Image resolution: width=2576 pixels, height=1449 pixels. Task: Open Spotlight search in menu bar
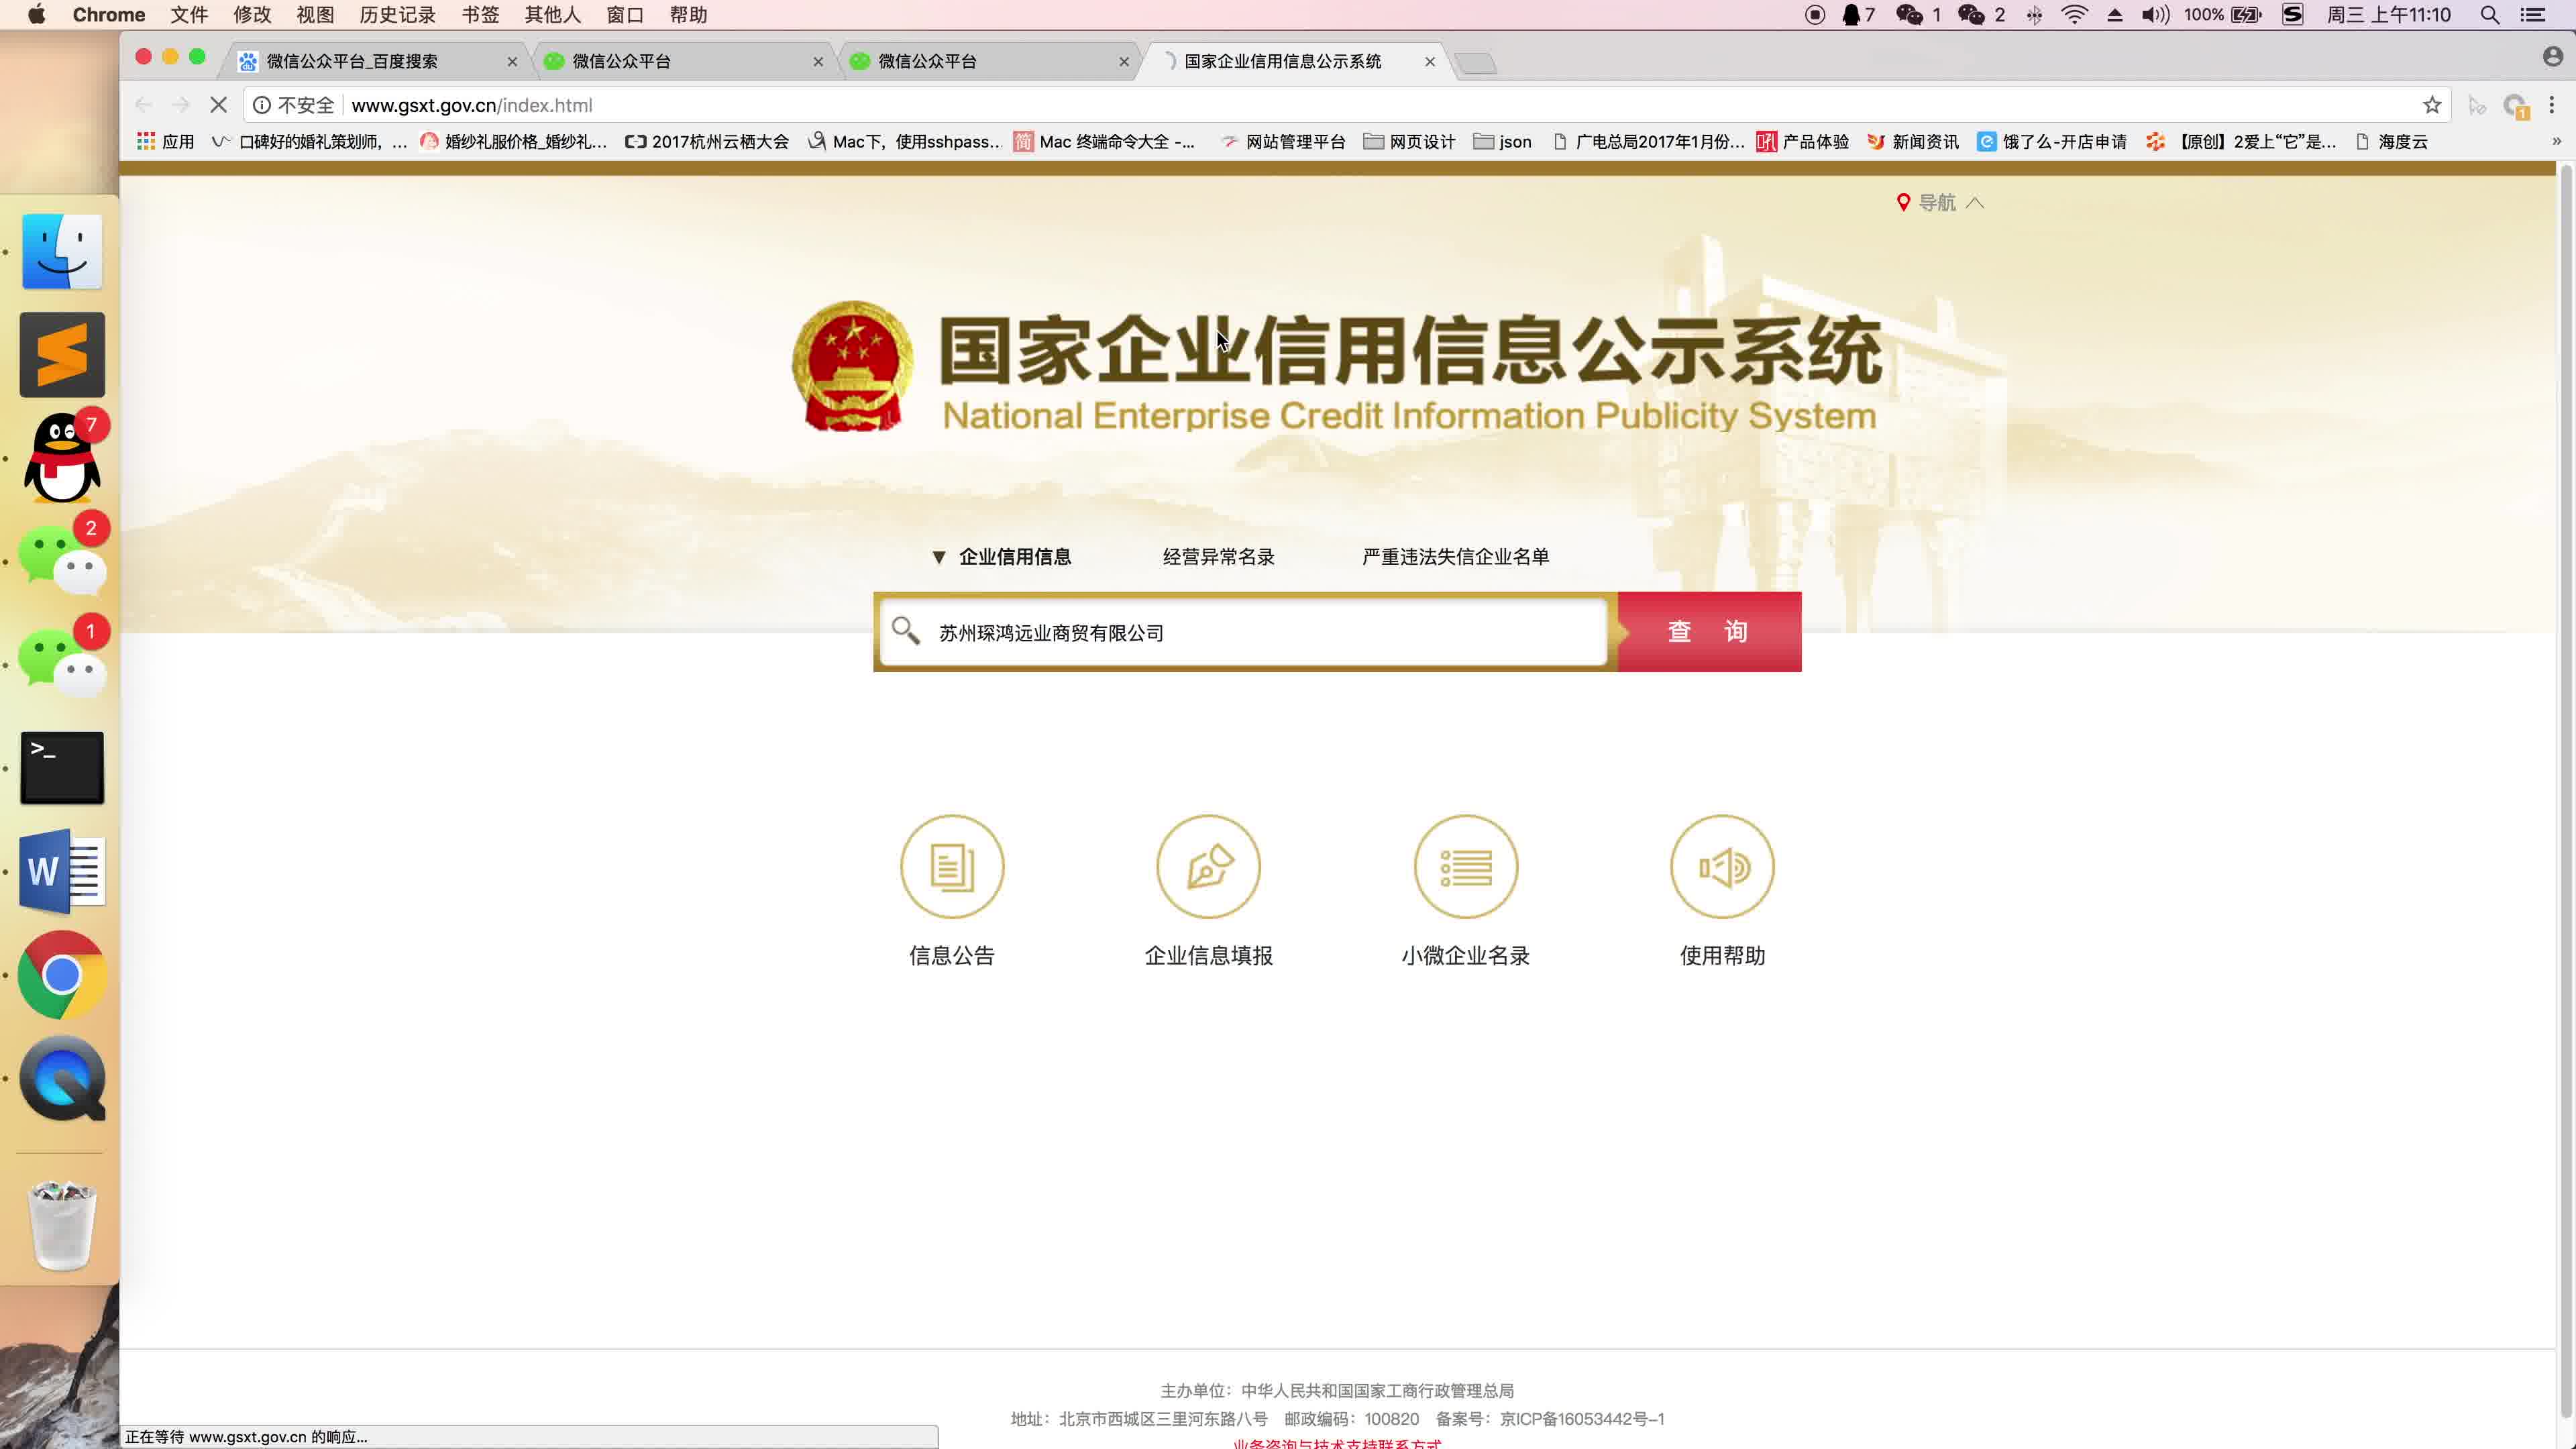tap(2489, 15)
